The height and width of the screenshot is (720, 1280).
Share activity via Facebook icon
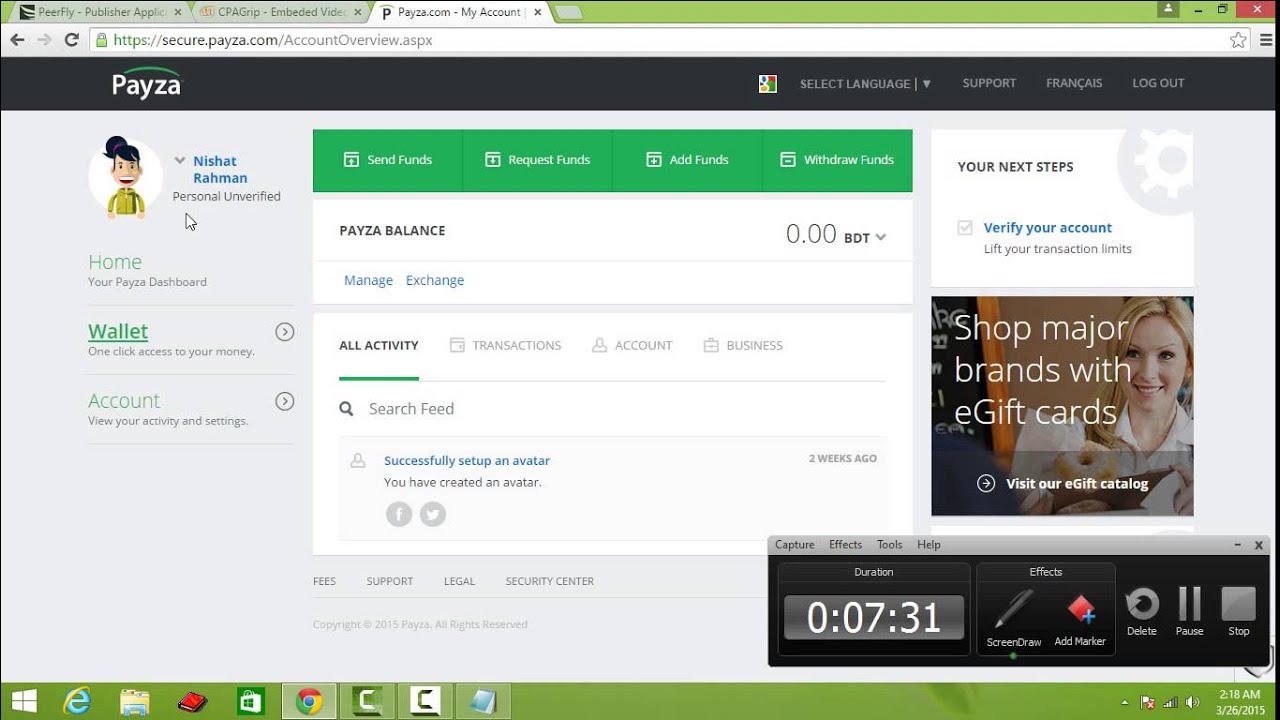399,514
